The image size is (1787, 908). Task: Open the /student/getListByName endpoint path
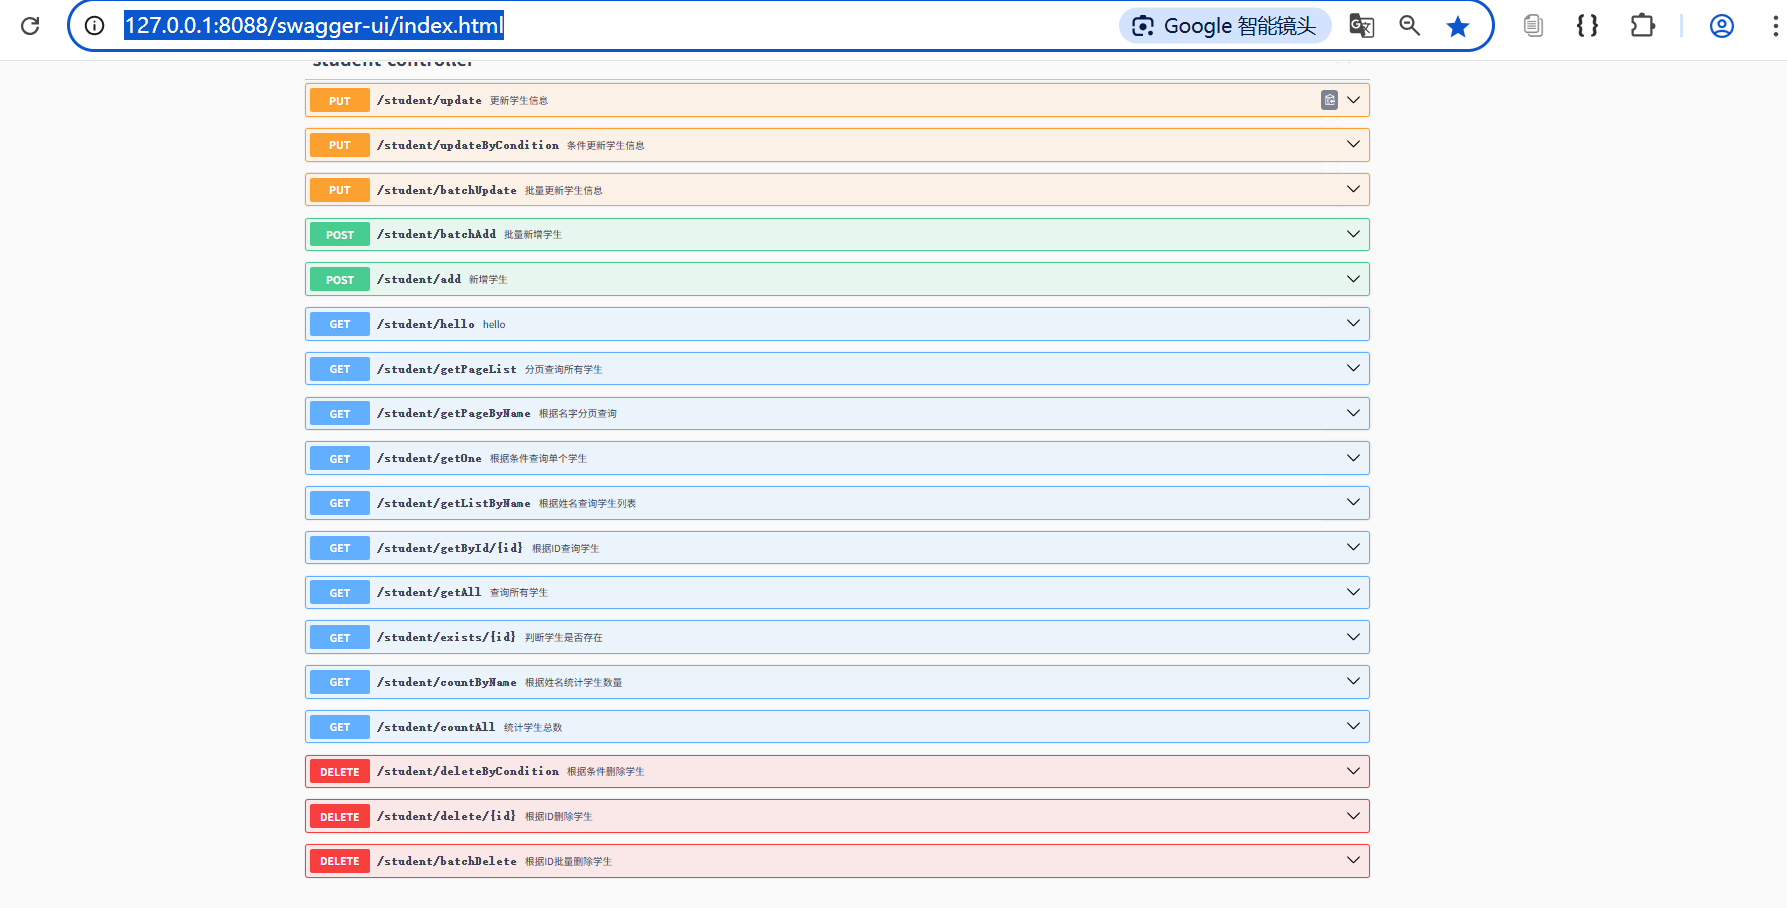point(454,503)
